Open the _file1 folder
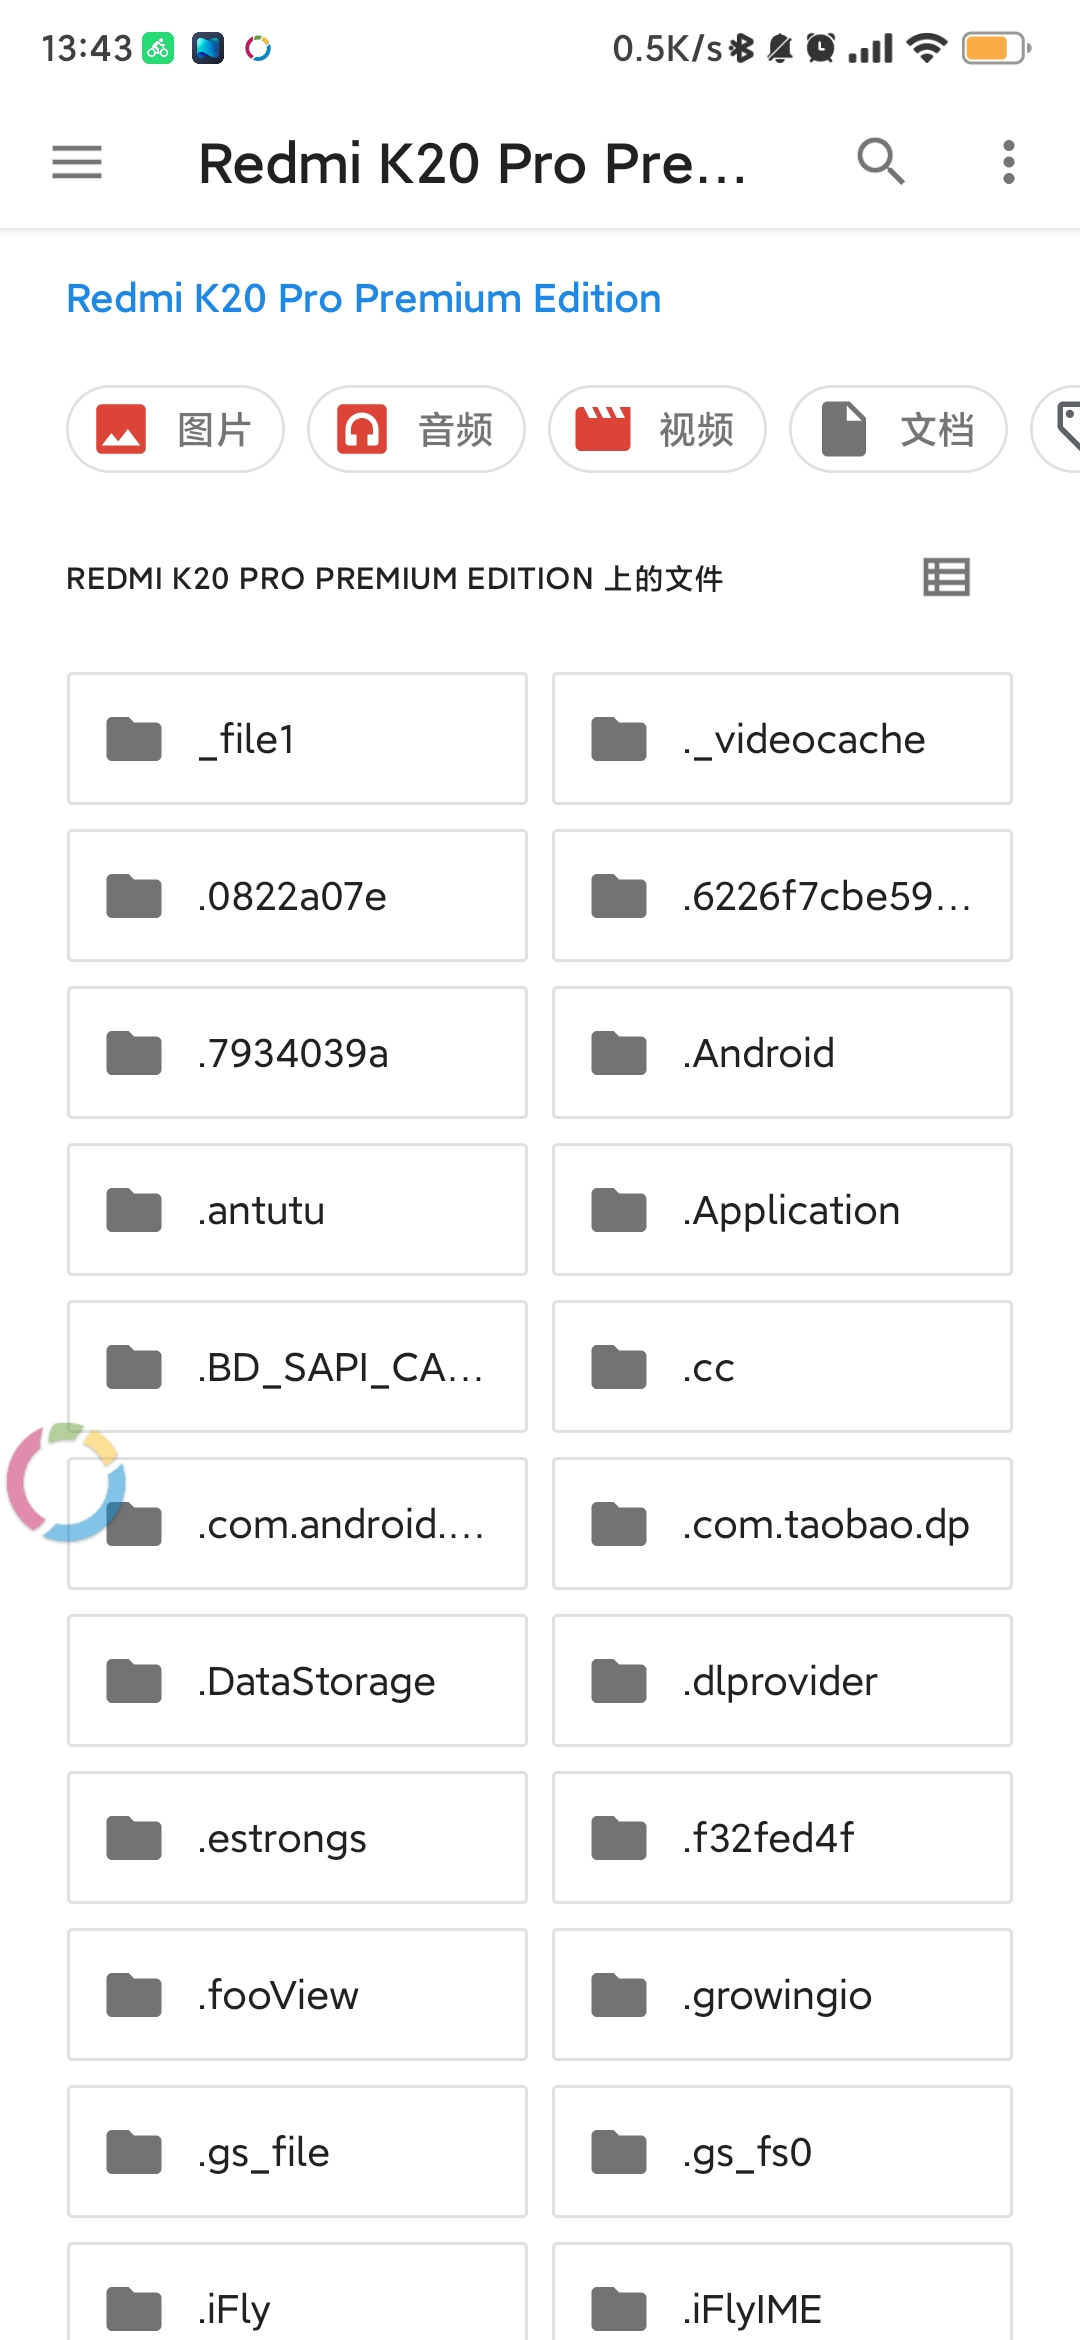This screenshot has height=2340, width=1080. [x=296, y=738]
